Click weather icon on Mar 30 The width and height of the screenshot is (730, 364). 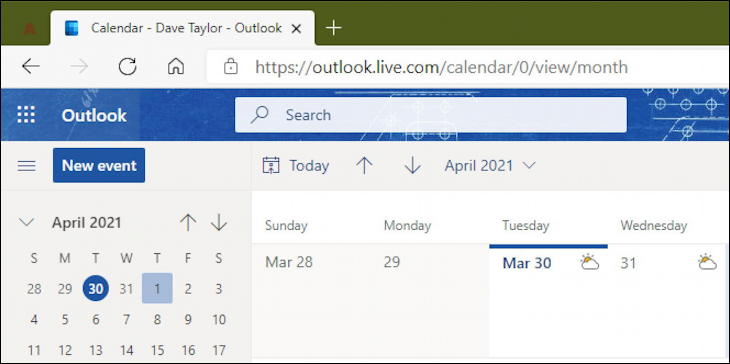tap(589, 263)
